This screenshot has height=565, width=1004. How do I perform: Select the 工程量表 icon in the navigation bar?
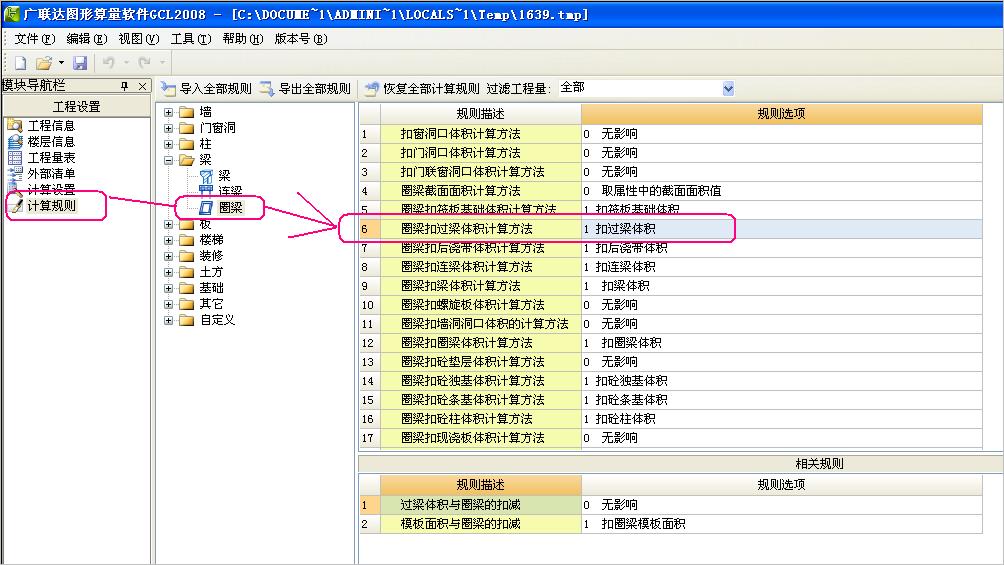15,157
